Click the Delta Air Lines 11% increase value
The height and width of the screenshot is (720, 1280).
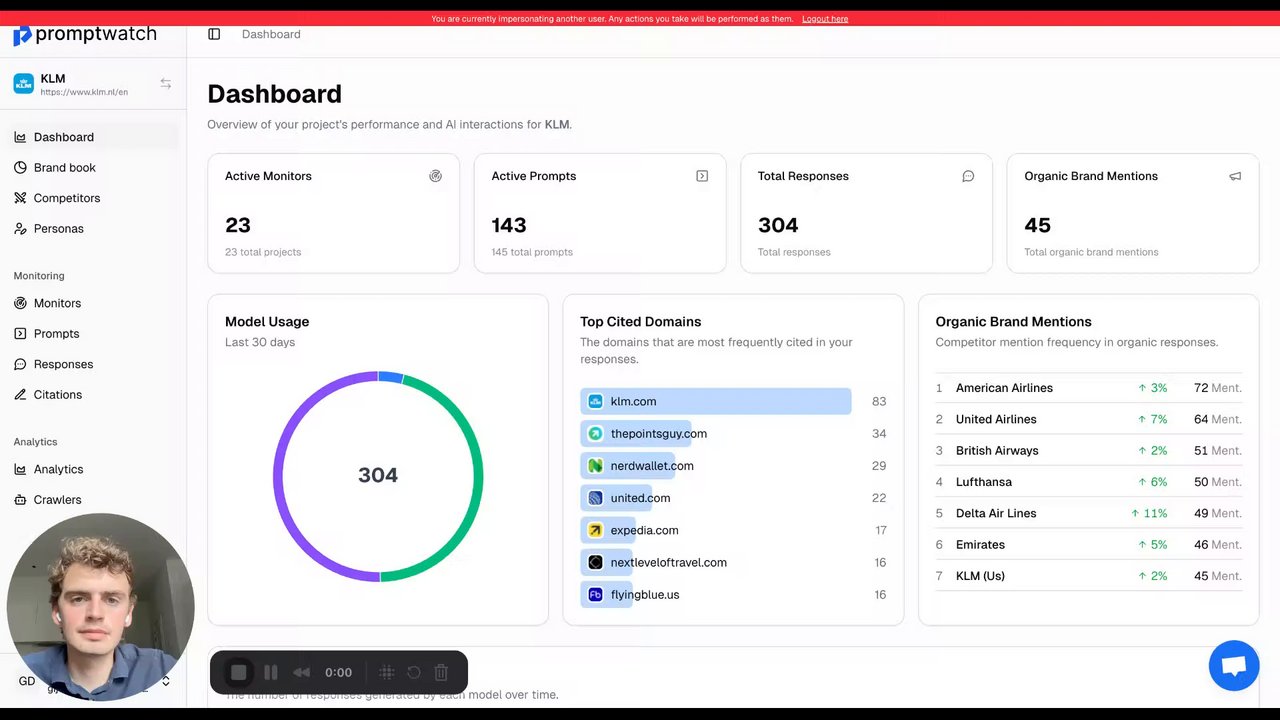(1149, 513)
